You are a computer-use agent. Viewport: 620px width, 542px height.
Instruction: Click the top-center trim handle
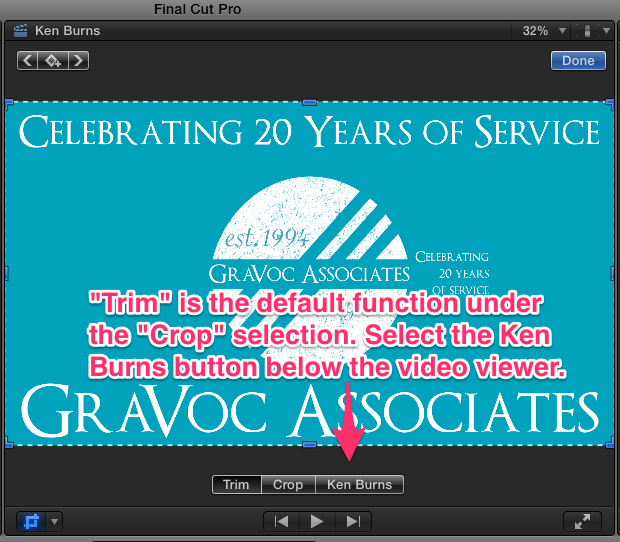click(309, 102)
